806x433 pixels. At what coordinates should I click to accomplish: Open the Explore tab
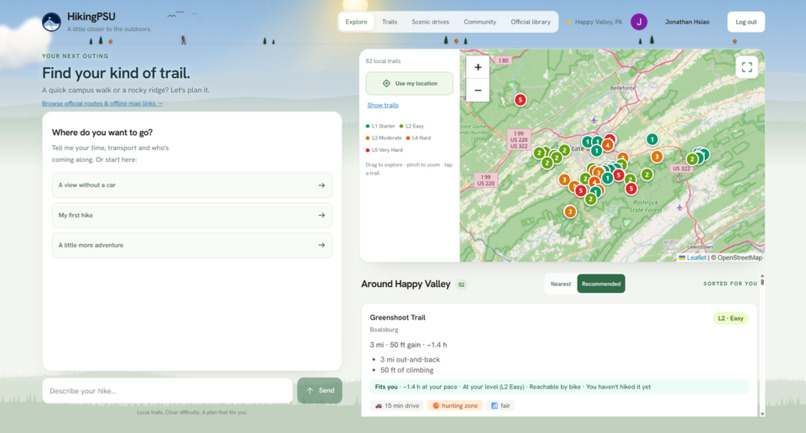[356, 22]
